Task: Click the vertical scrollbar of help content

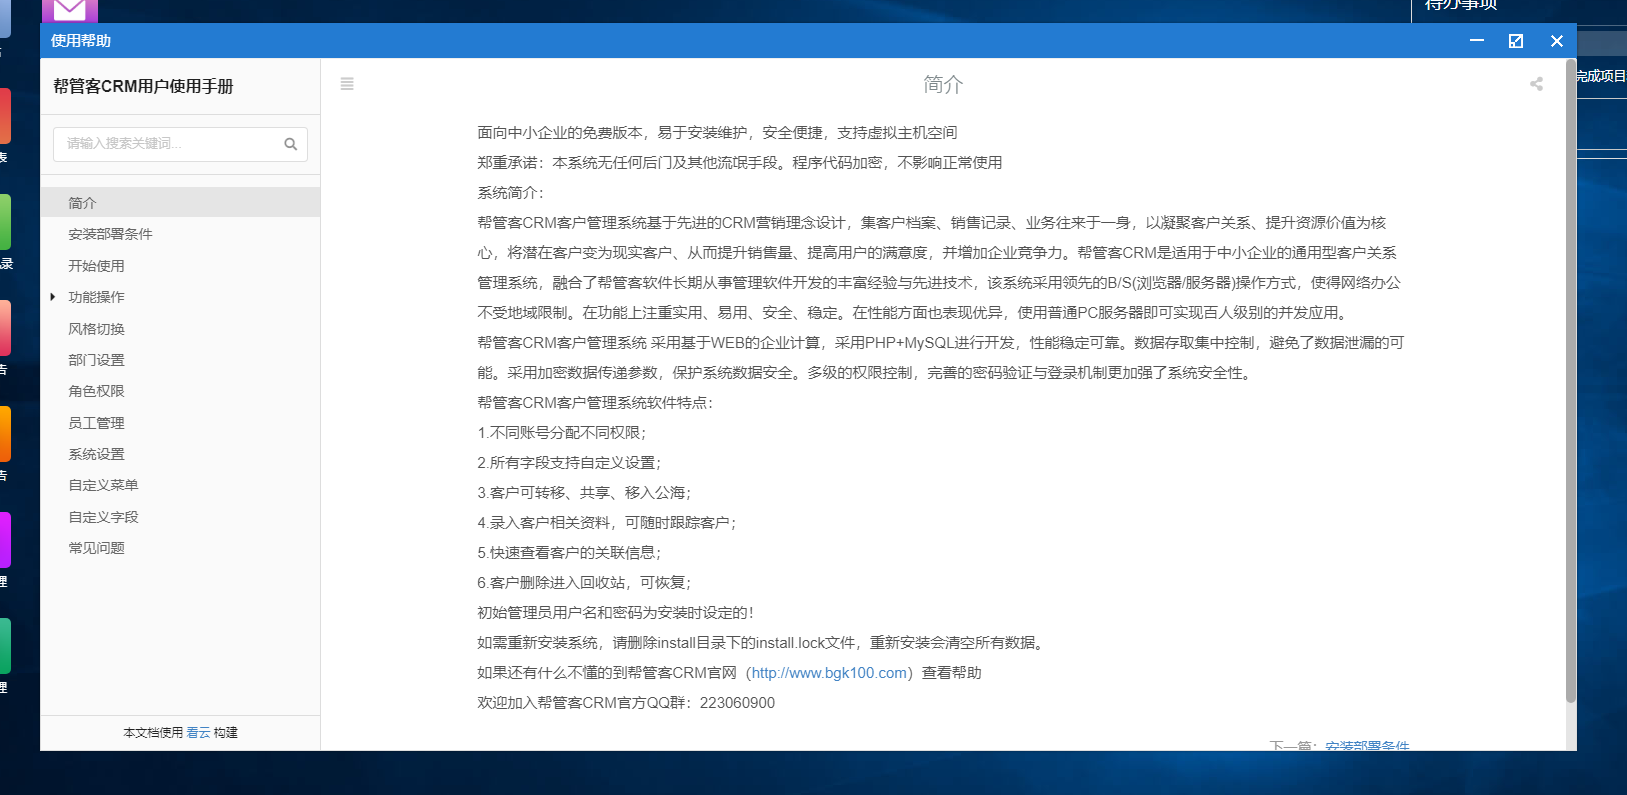Action: [x=1570, y=380]
